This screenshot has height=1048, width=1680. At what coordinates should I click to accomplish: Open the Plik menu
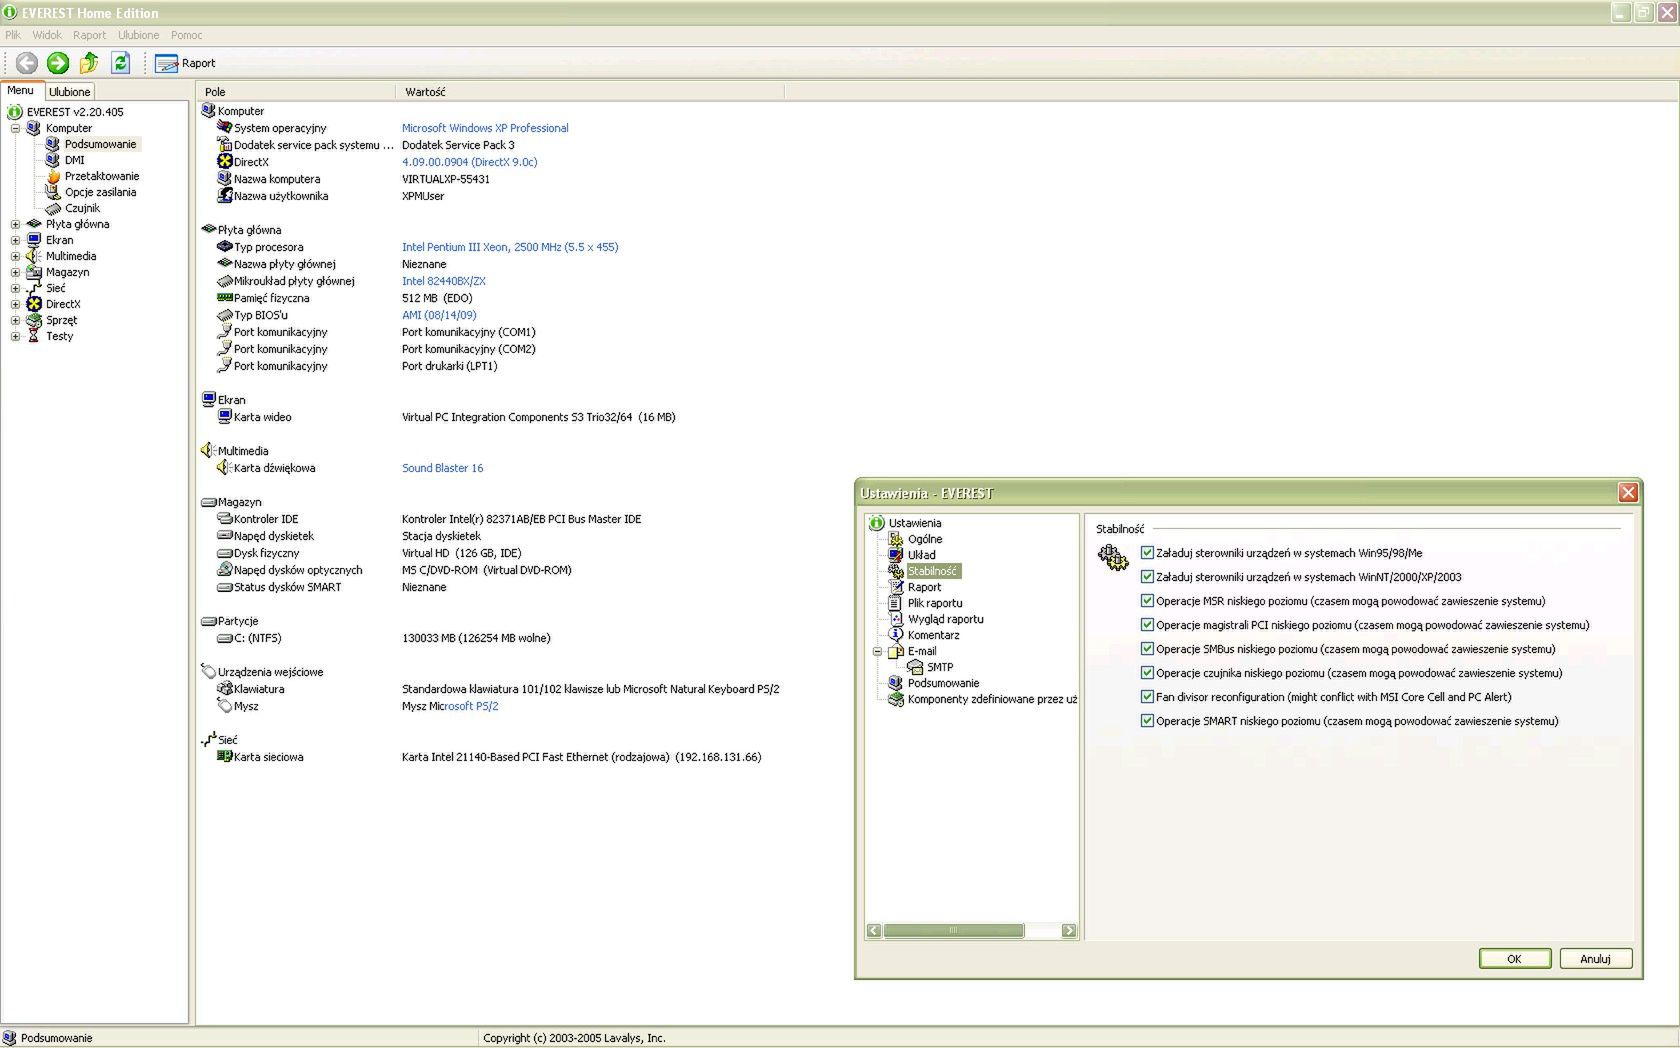point(13,35)
